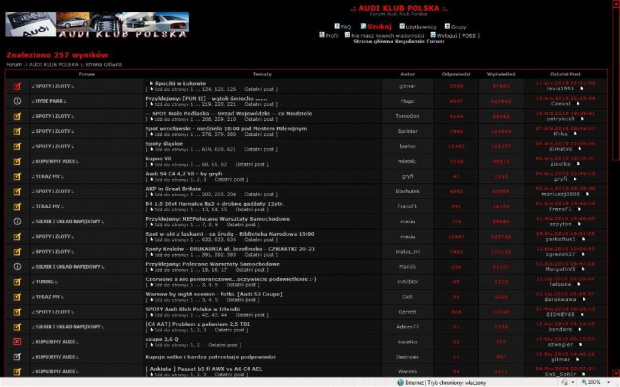Click sticky icon beside NIEPolecane Warsztaty Samochodowe
620x387 pixels.
pyautogui.click(x=17, y=221)
